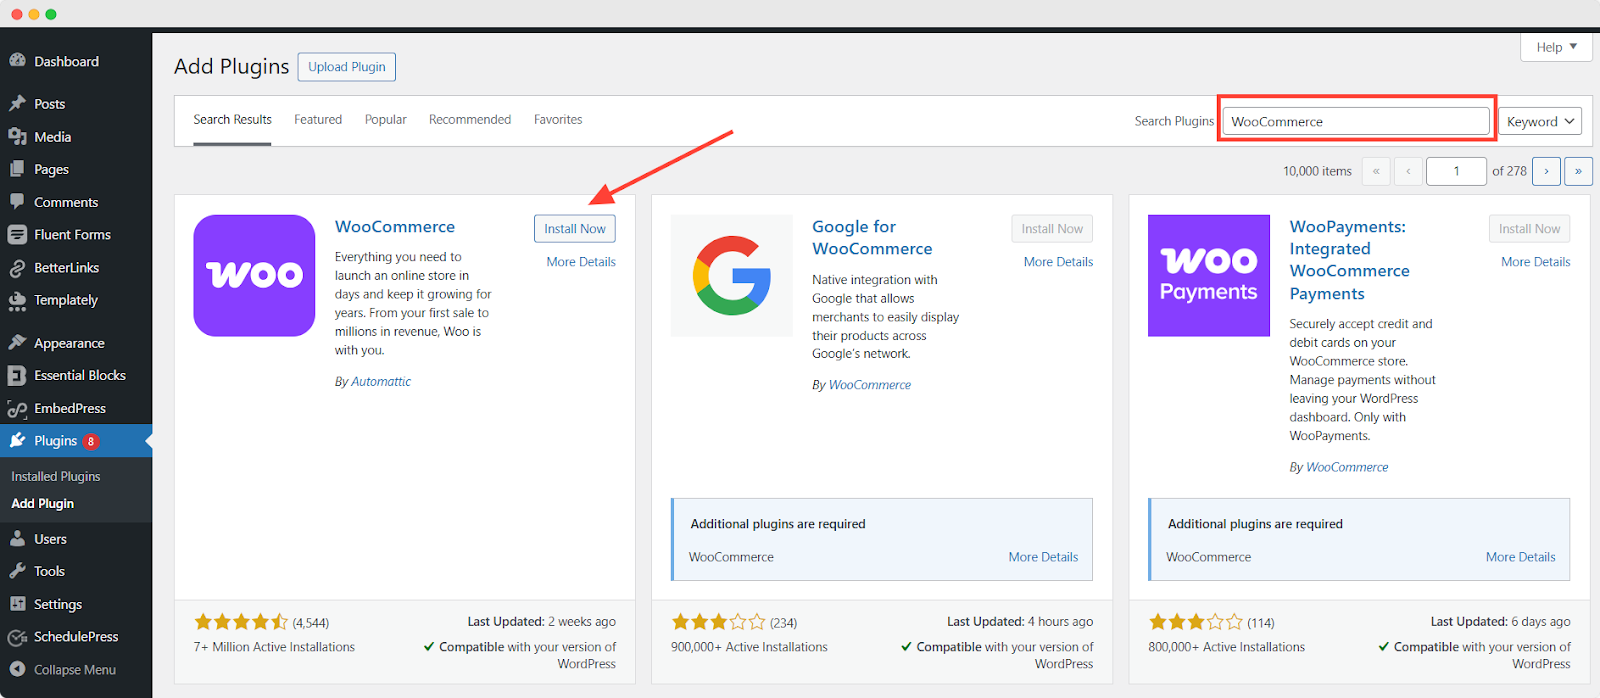Open the Google for WooCommerce title link
Viewport: 1600px width, 698px height.
[872, 238]
